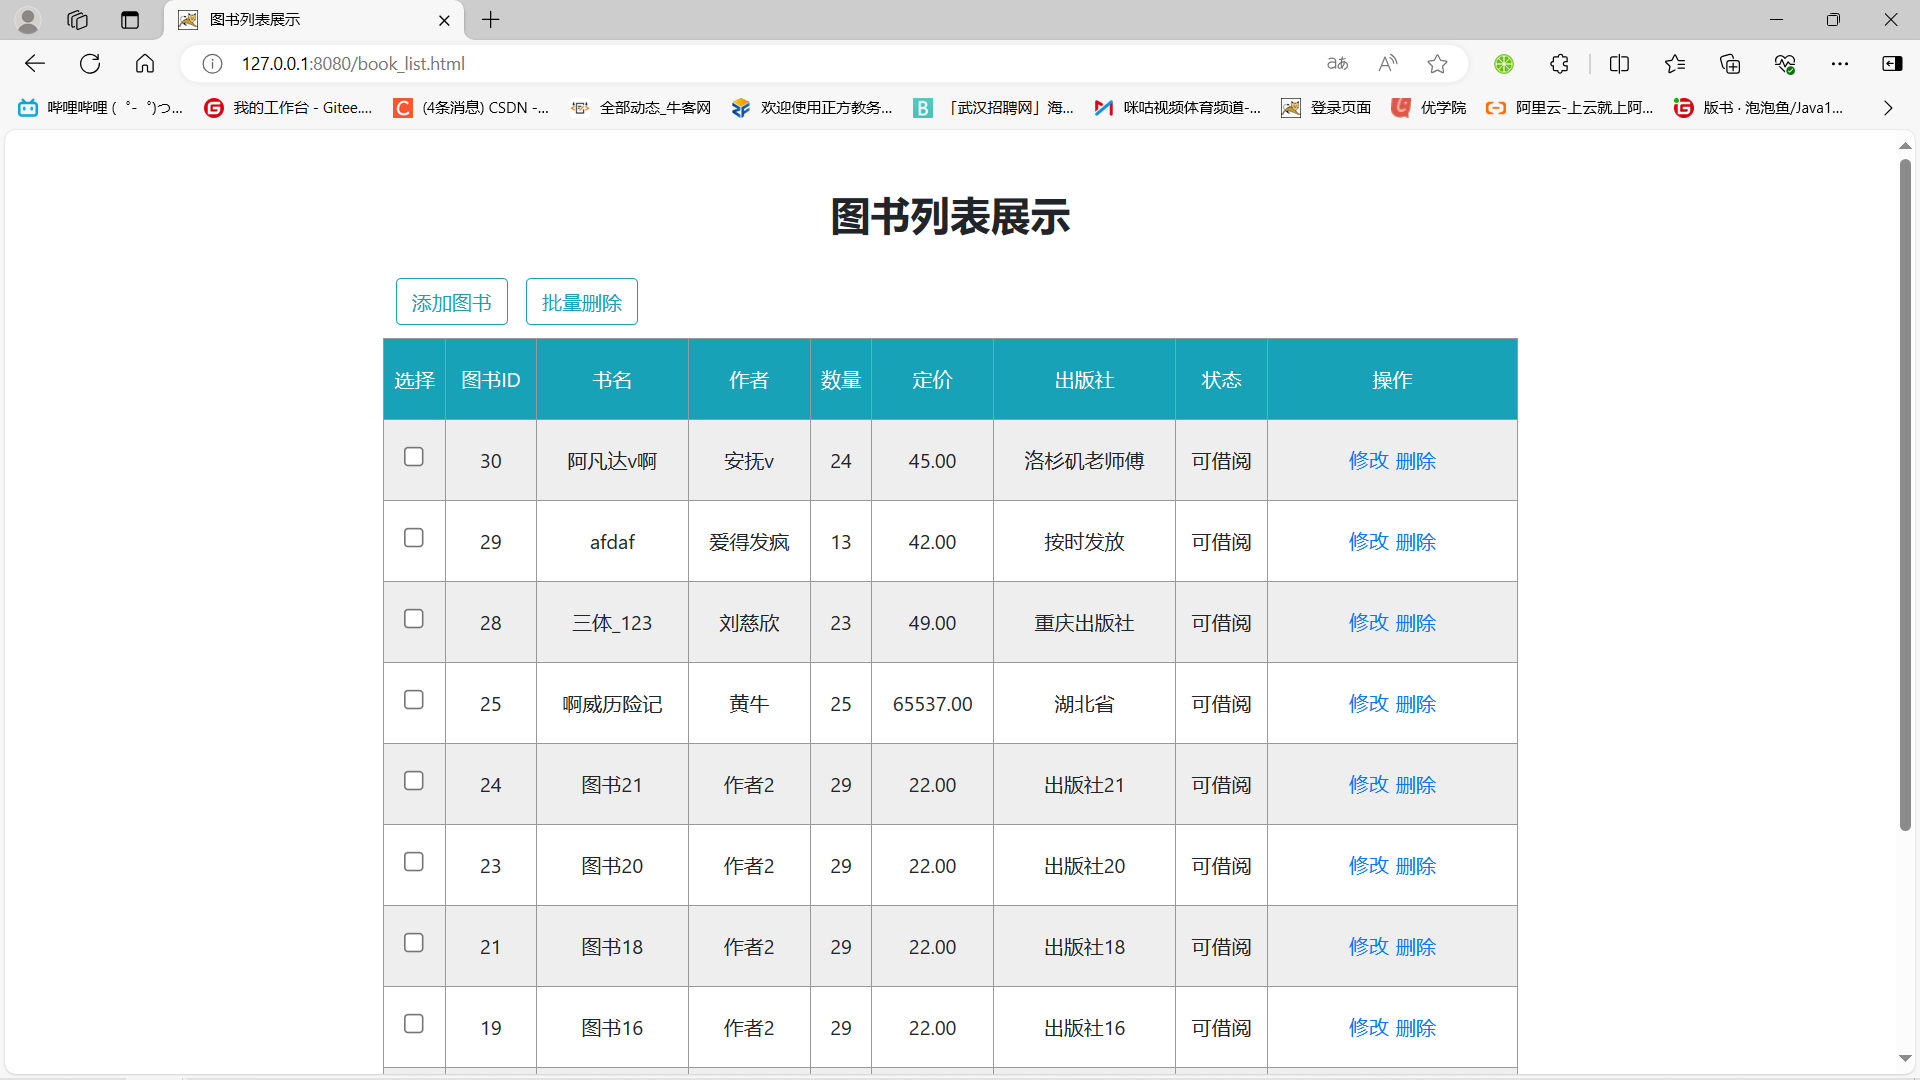The width and height of the screenshot is (1920, 1080).
Task: Check the box for 图书16
Action: pos(414,1024)
